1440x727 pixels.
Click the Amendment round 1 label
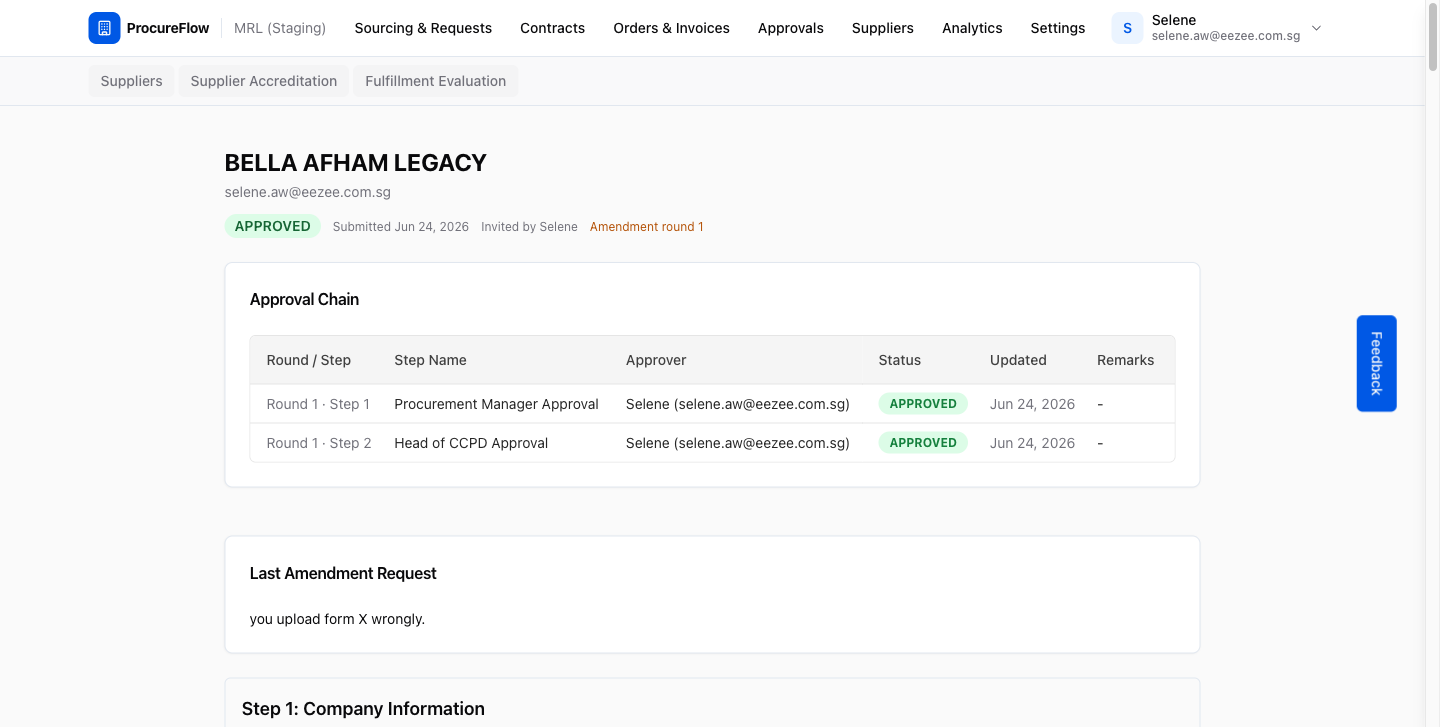pos(647,227)
